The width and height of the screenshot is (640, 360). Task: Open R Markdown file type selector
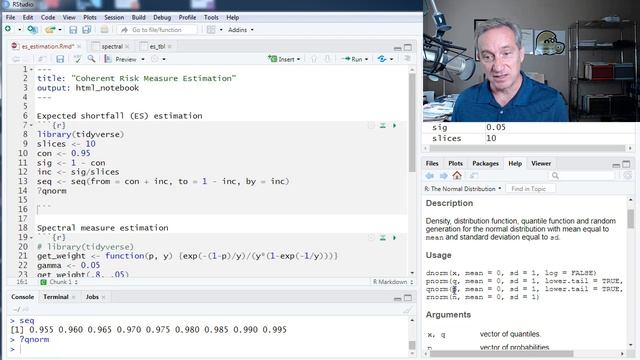[x=392, y=282]
